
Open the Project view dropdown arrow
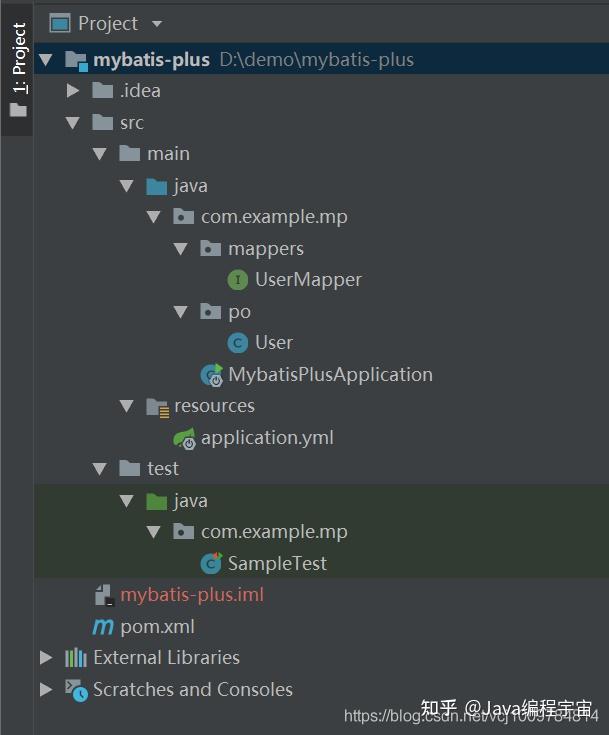[157, 23]
